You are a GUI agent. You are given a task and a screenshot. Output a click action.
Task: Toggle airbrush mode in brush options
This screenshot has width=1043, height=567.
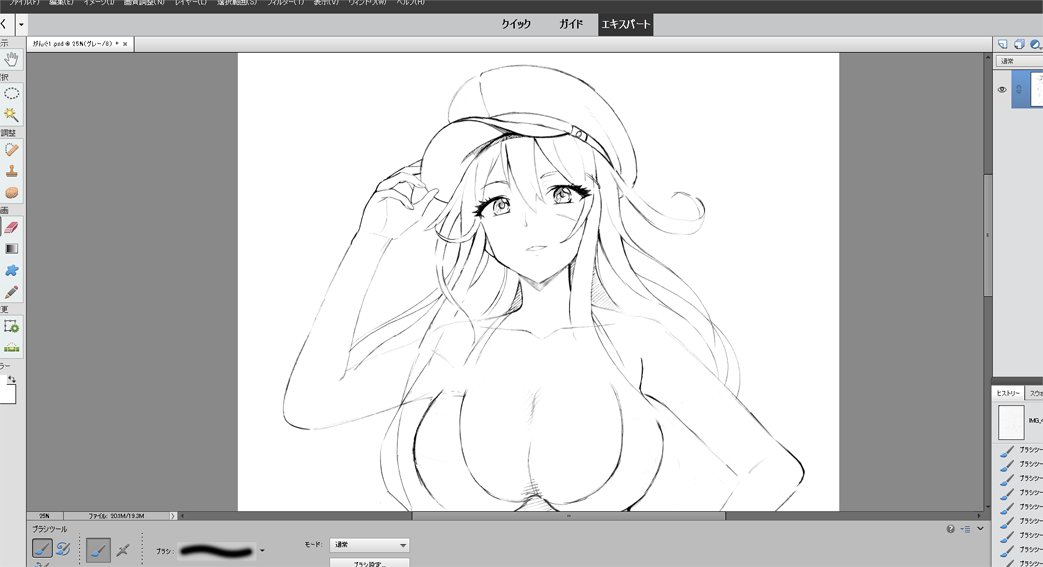click(x=123, y=550)
